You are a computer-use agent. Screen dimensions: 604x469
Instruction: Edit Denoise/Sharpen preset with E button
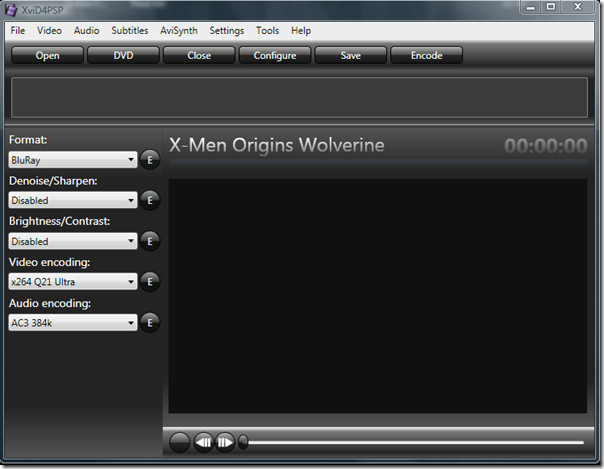[x=150, y=200]
